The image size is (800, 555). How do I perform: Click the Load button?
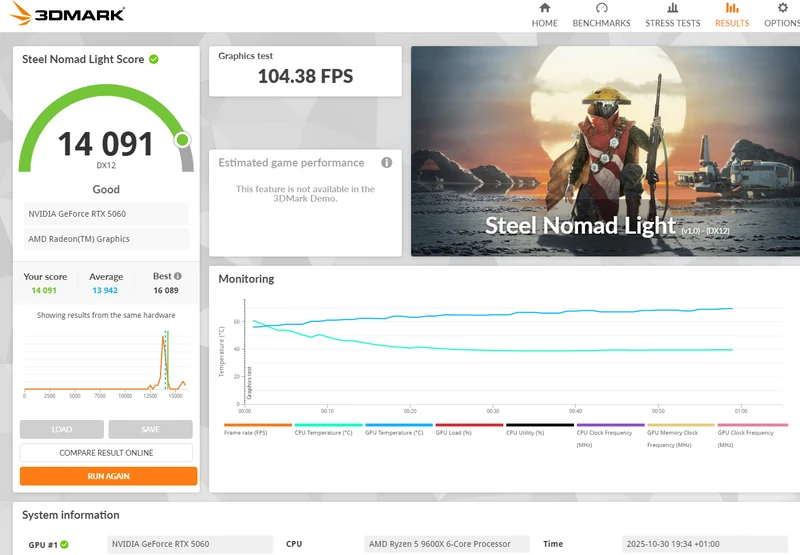(x=62, y=430)
